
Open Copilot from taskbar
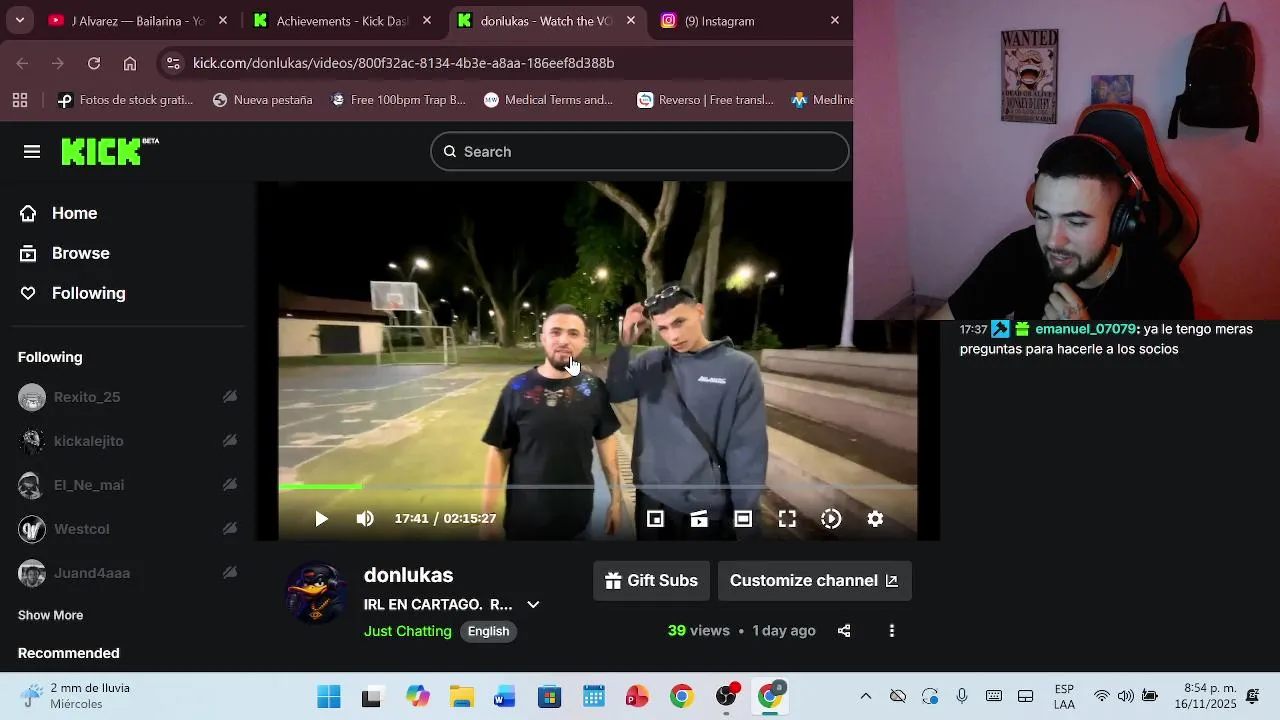417,697
